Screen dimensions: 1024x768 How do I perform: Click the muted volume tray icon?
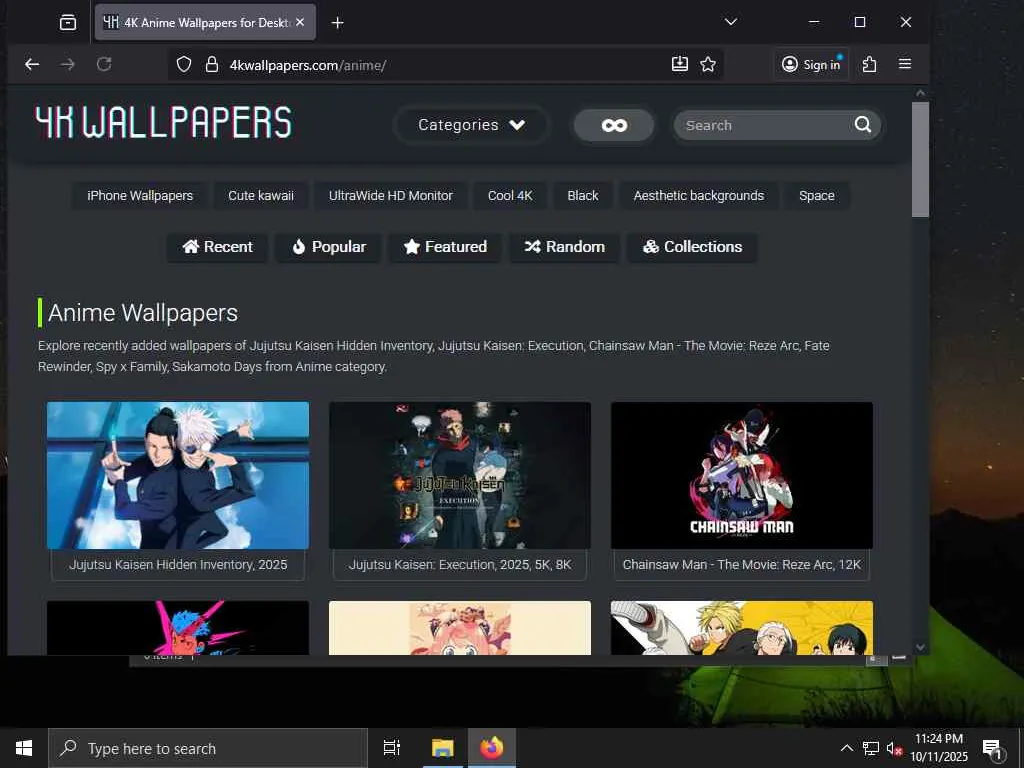pyautogui.click(x=894, y=748)
